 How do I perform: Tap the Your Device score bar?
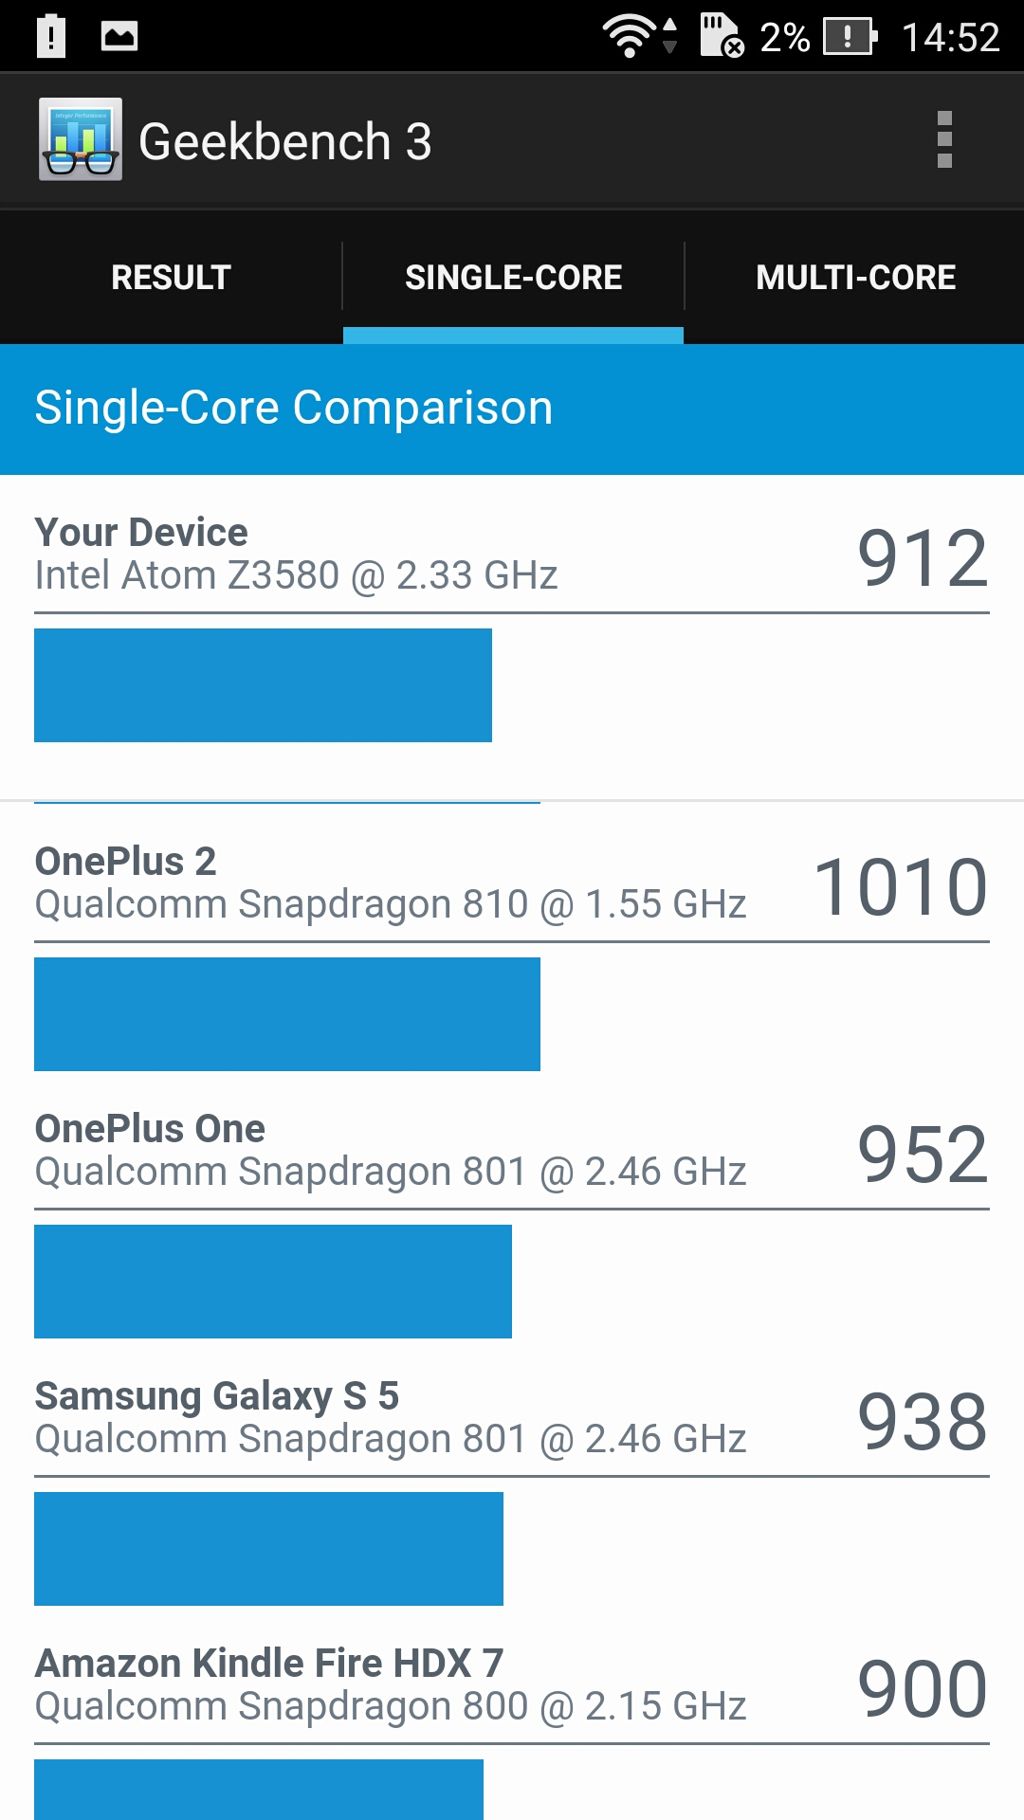coord(263,685)
